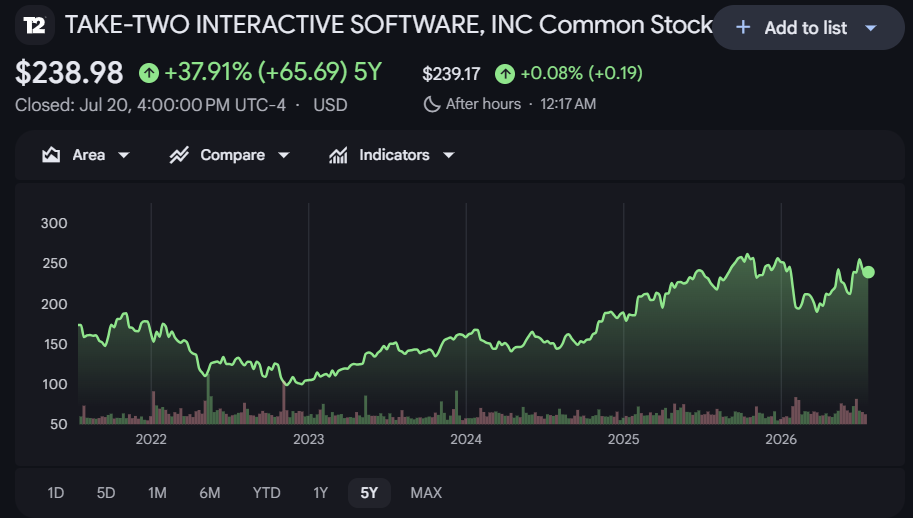Open the Area chart style dropdown

[86, 155]
